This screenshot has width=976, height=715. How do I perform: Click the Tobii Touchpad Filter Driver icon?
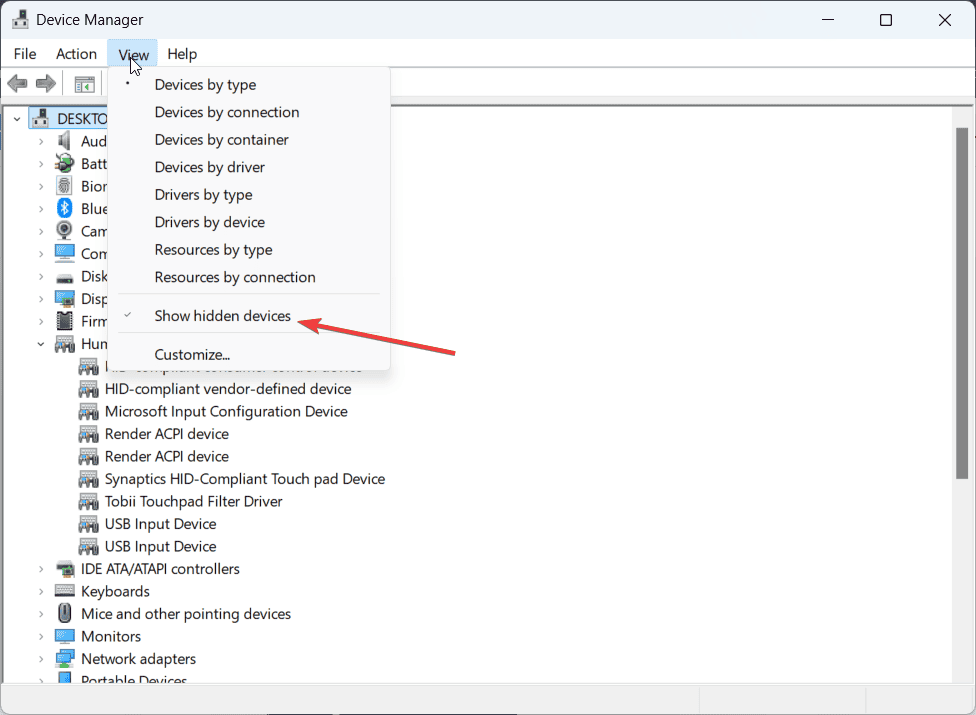pyautogui.click(x=89, y=501)
